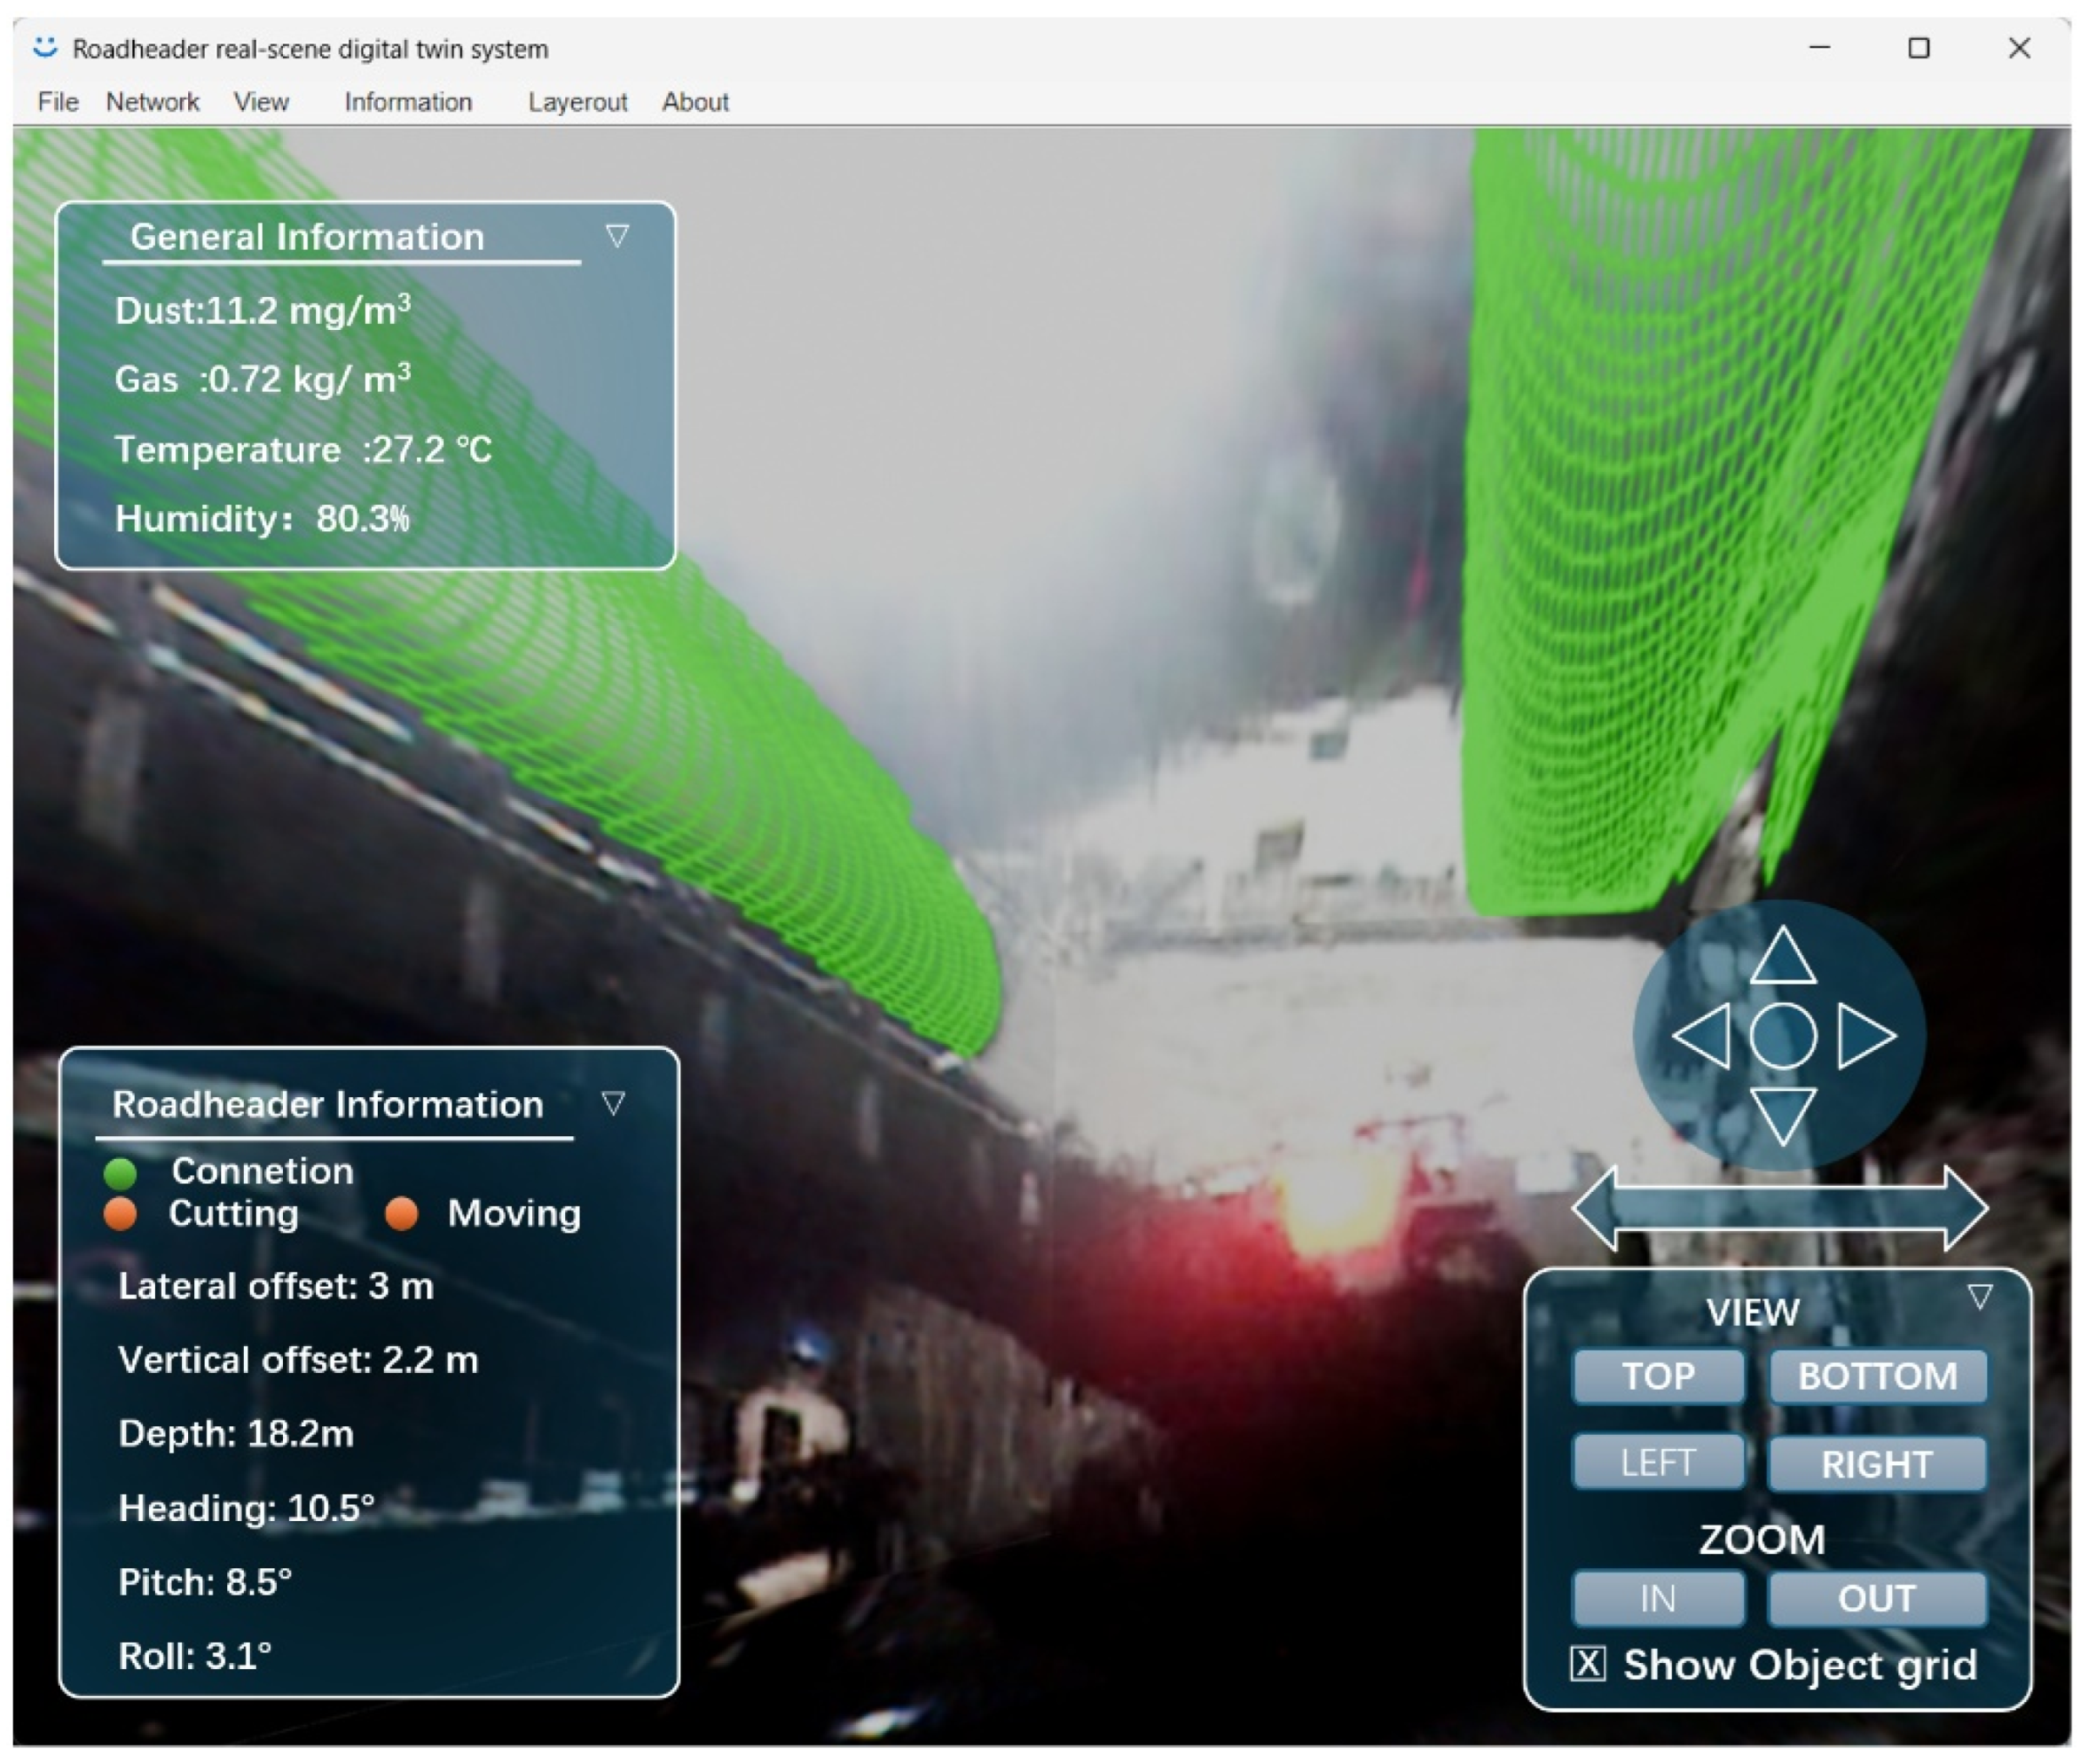Click the app logo icon in title bar
This screenshot has height=1764, width=2088.
click(x=45, y=48)
